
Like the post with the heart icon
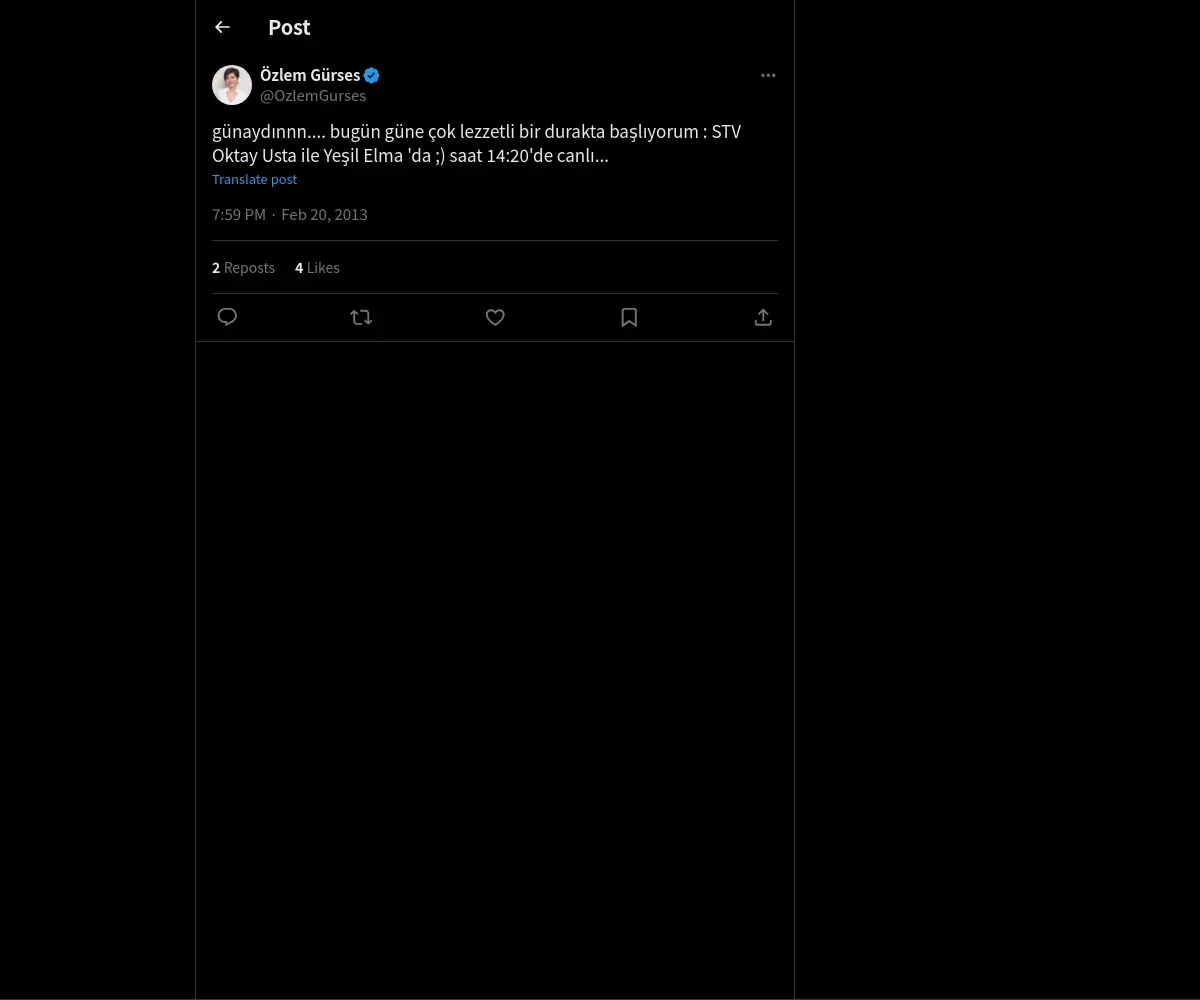tap(495, 317)
